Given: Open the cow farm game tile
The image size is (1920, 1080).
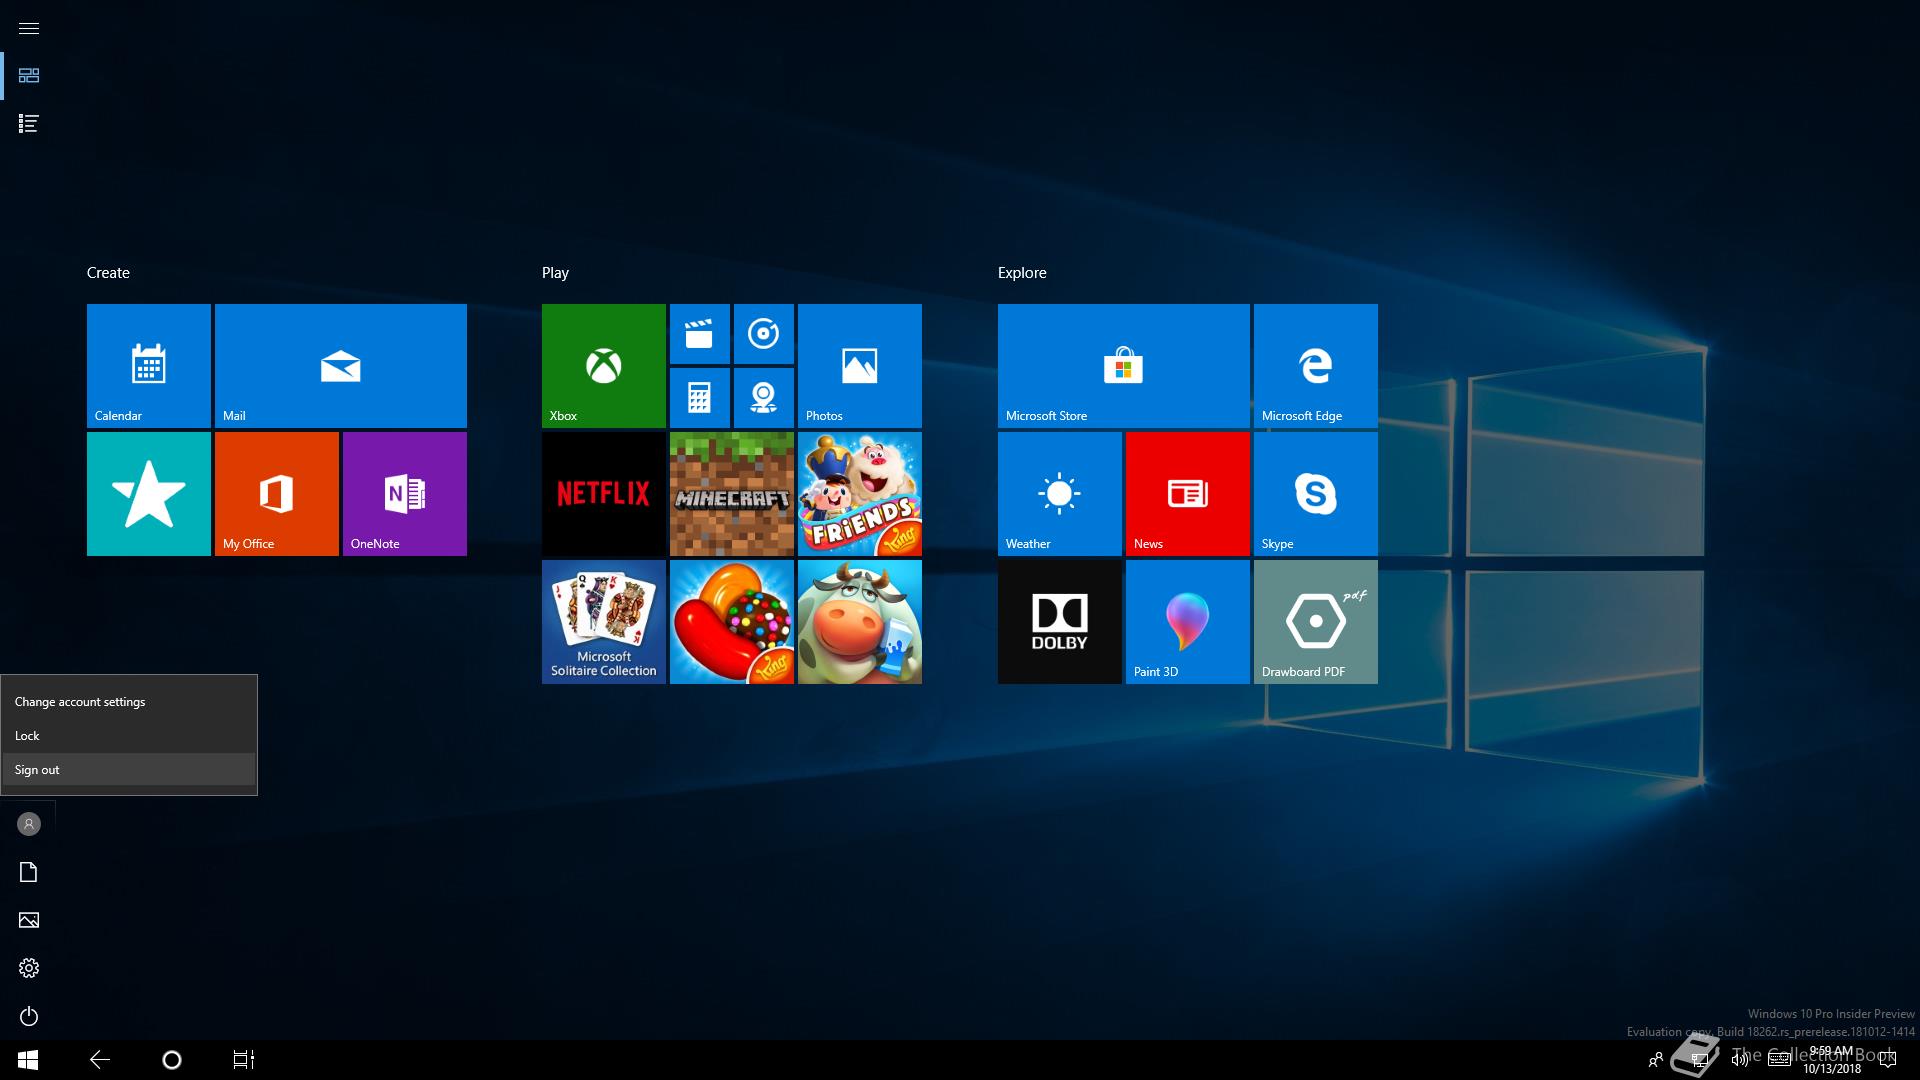Looking at the screenshot, I should pyautogui.click(x=860, y=622).
